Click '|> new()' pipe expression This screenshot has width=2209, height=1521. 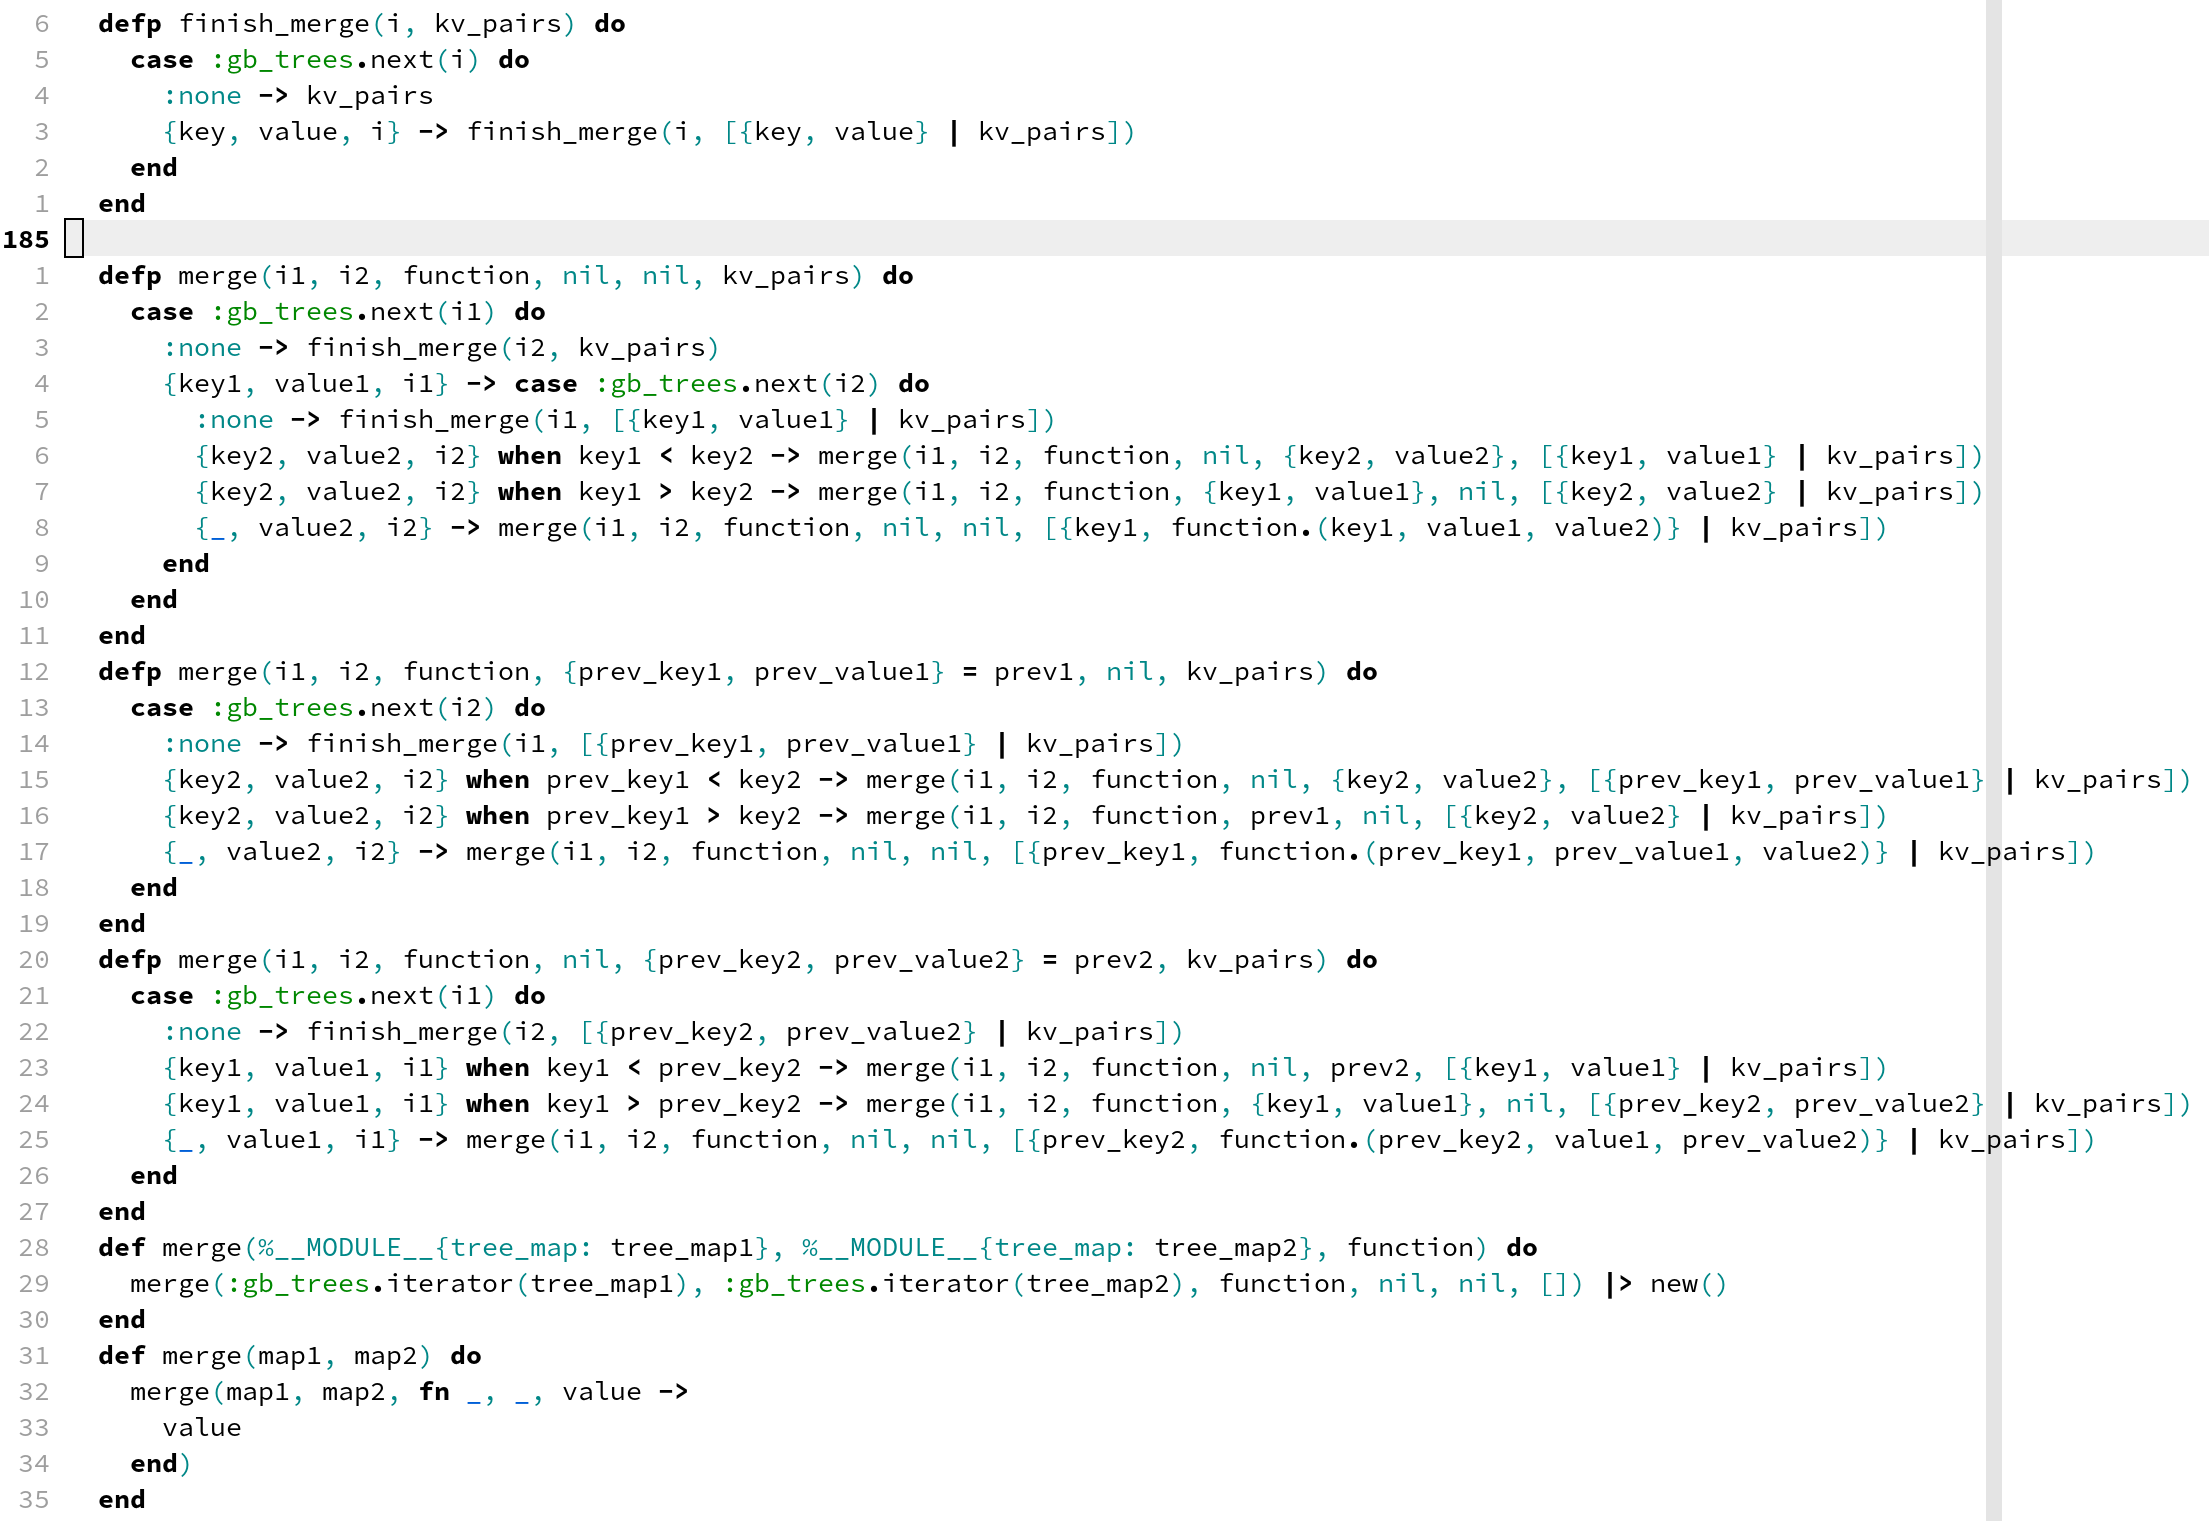[x=1666, y=1284]
